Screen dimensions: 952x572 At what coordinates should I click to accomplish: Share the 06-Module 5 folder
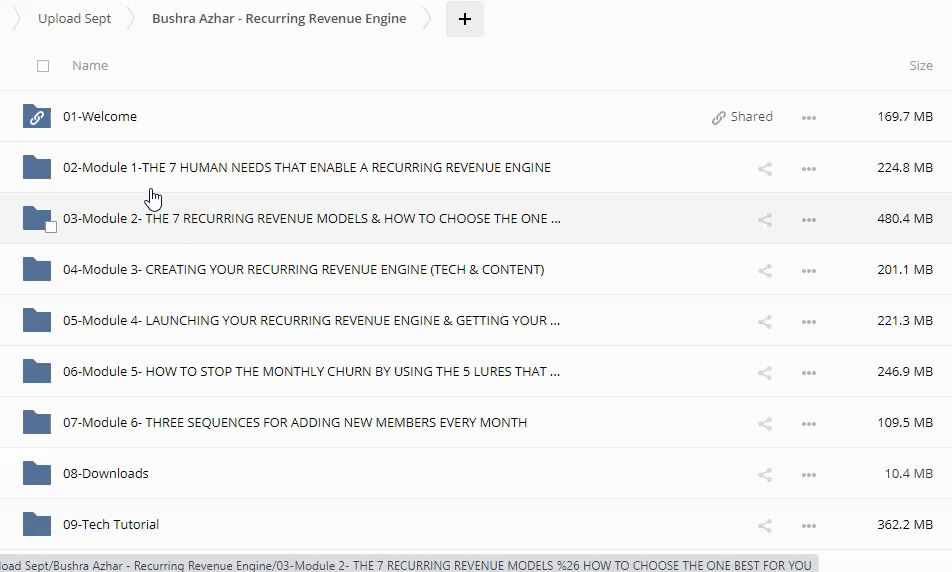tap(765, 373)
